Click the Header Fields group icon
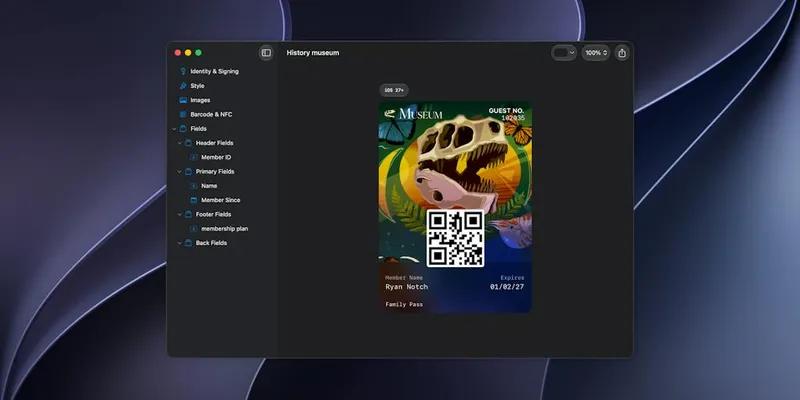This screenshot has height=400, width=800. pyautogui.click(x=188, y=143)
